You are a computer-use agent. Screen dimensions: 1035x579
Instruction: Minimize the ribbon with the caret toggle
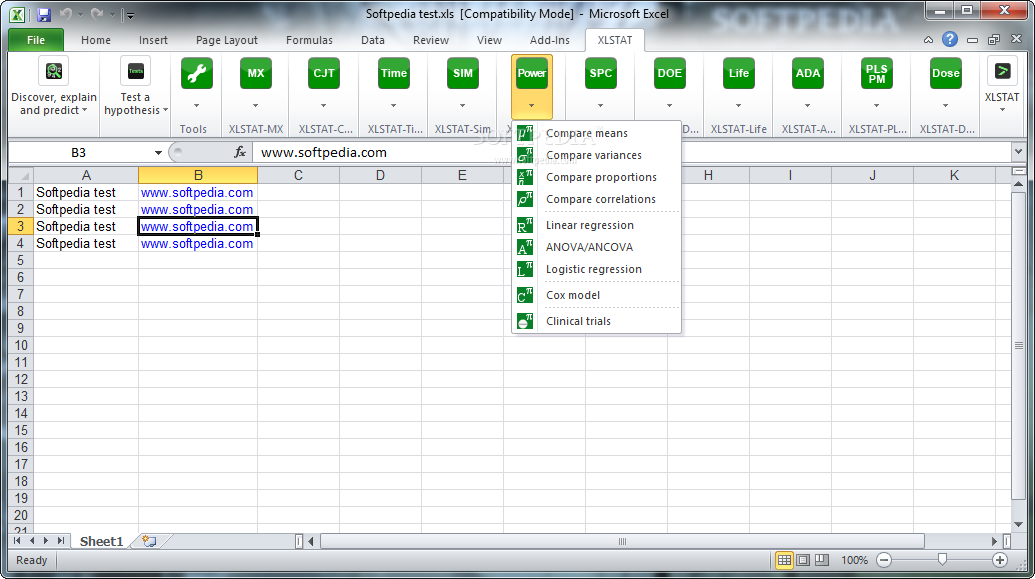[x=928, y=40]
